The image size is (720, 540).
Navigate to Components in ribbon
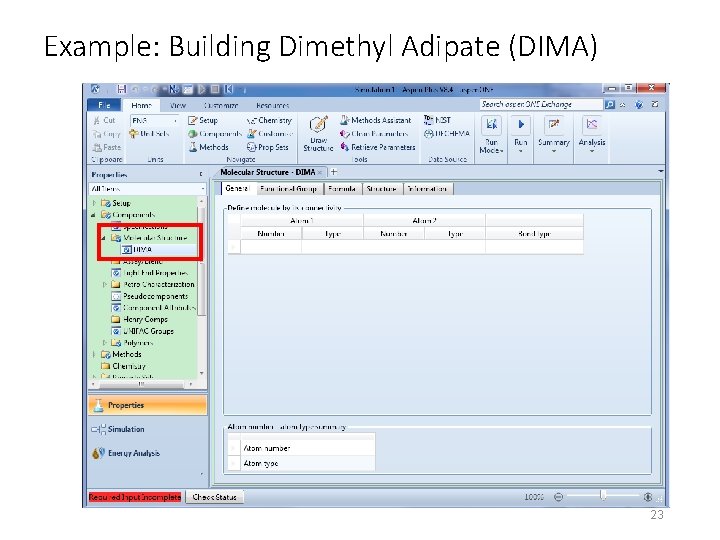coord(214,134)
